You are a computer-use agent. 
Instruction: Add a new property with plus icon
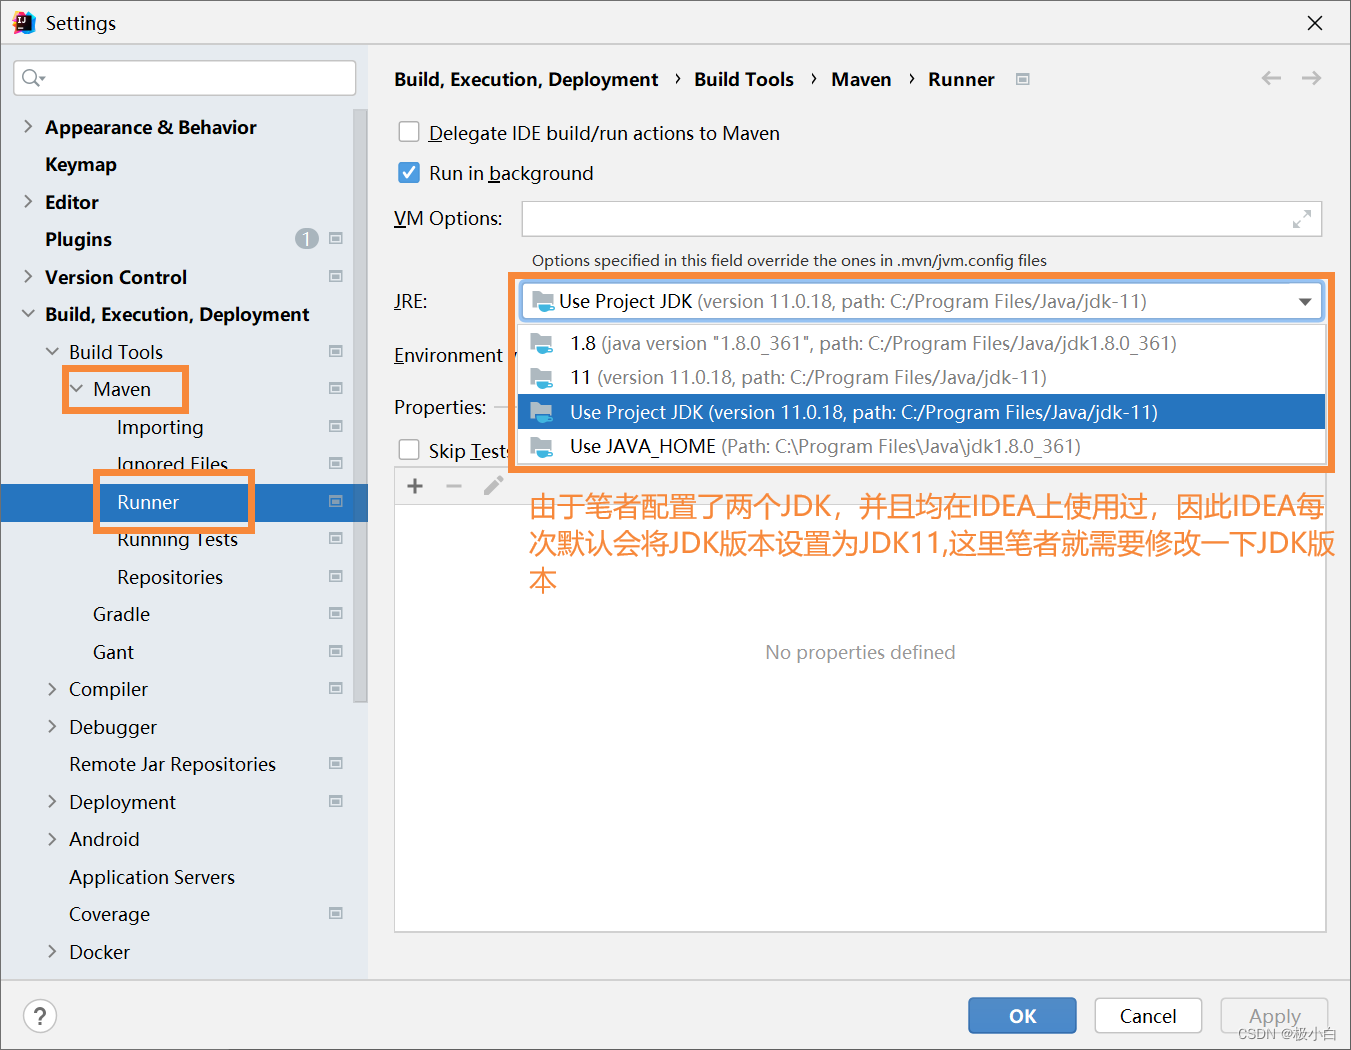[x=415, y=486]
